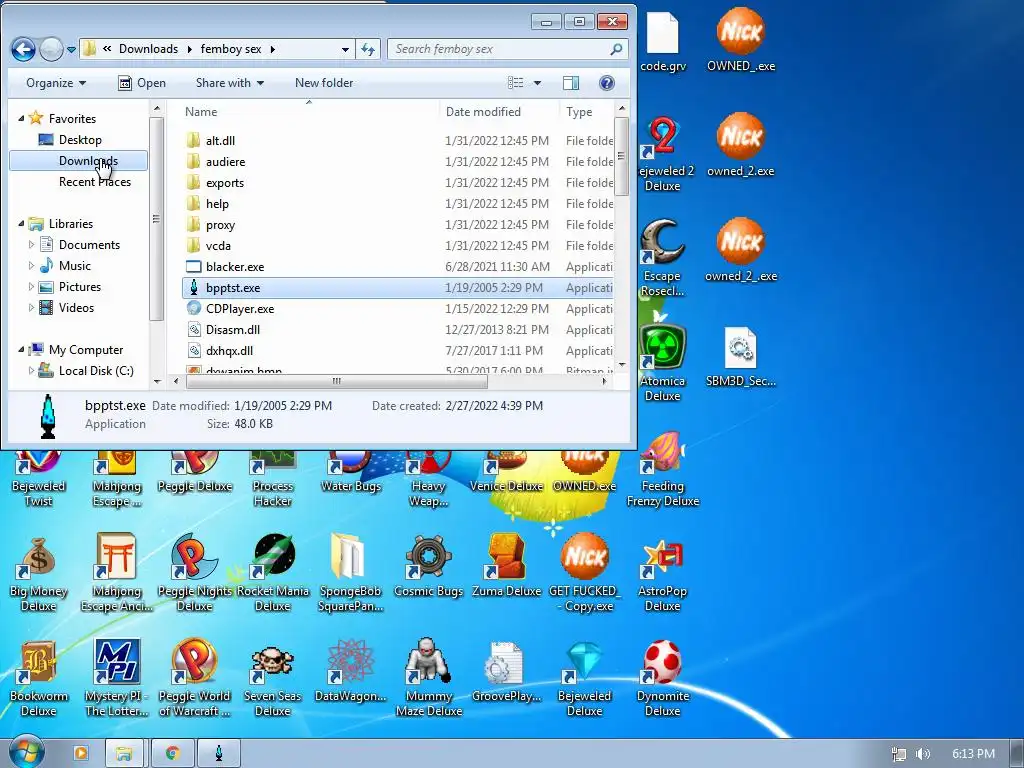Expand the Documents library node
1024x768 pixels.
(x=31, y=244)
